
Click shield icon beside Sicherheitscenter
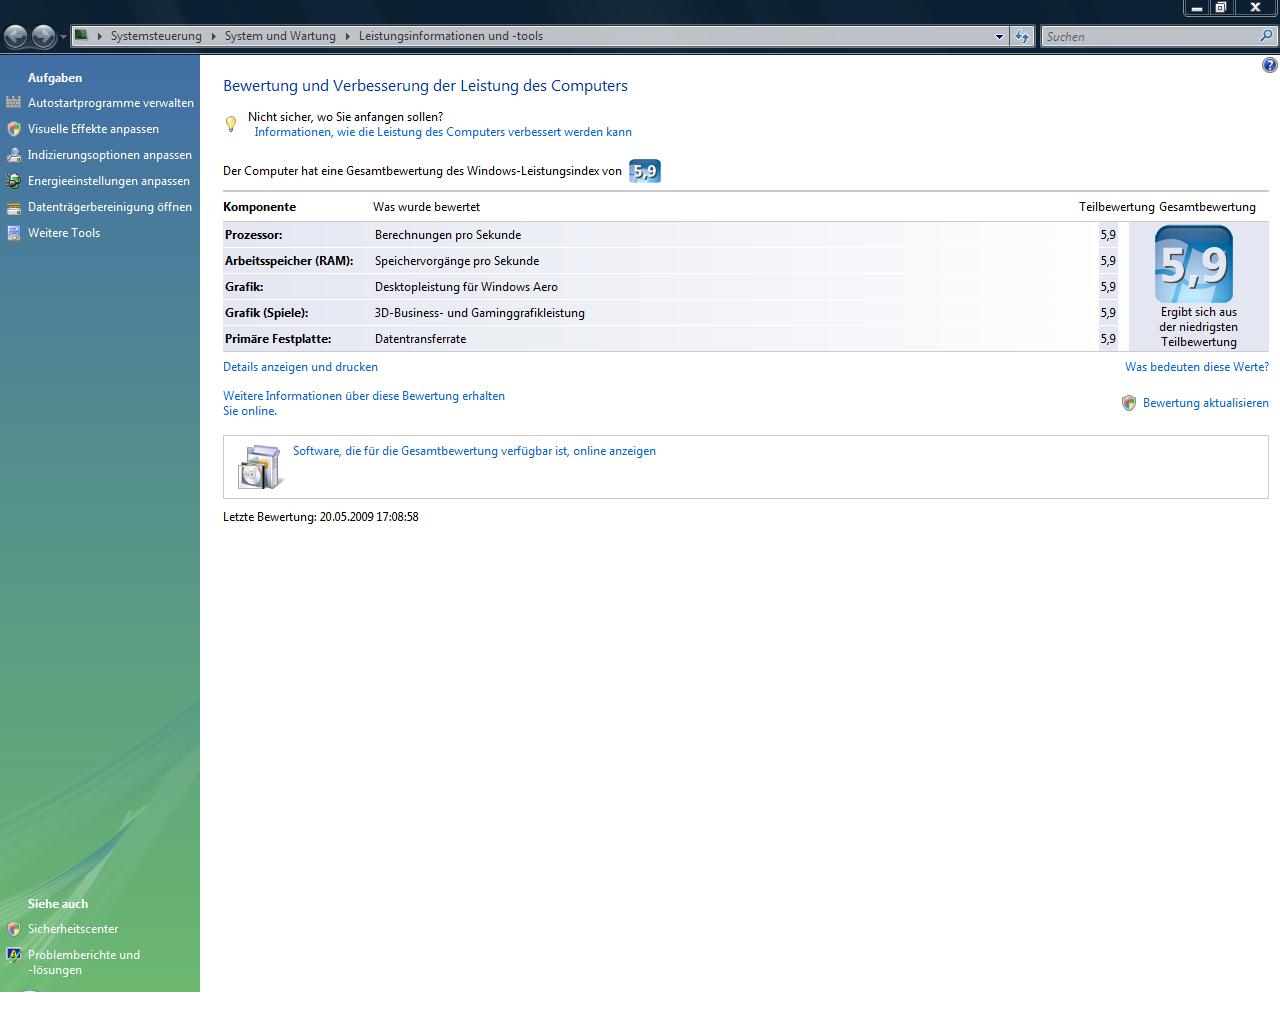click(13, 929)
